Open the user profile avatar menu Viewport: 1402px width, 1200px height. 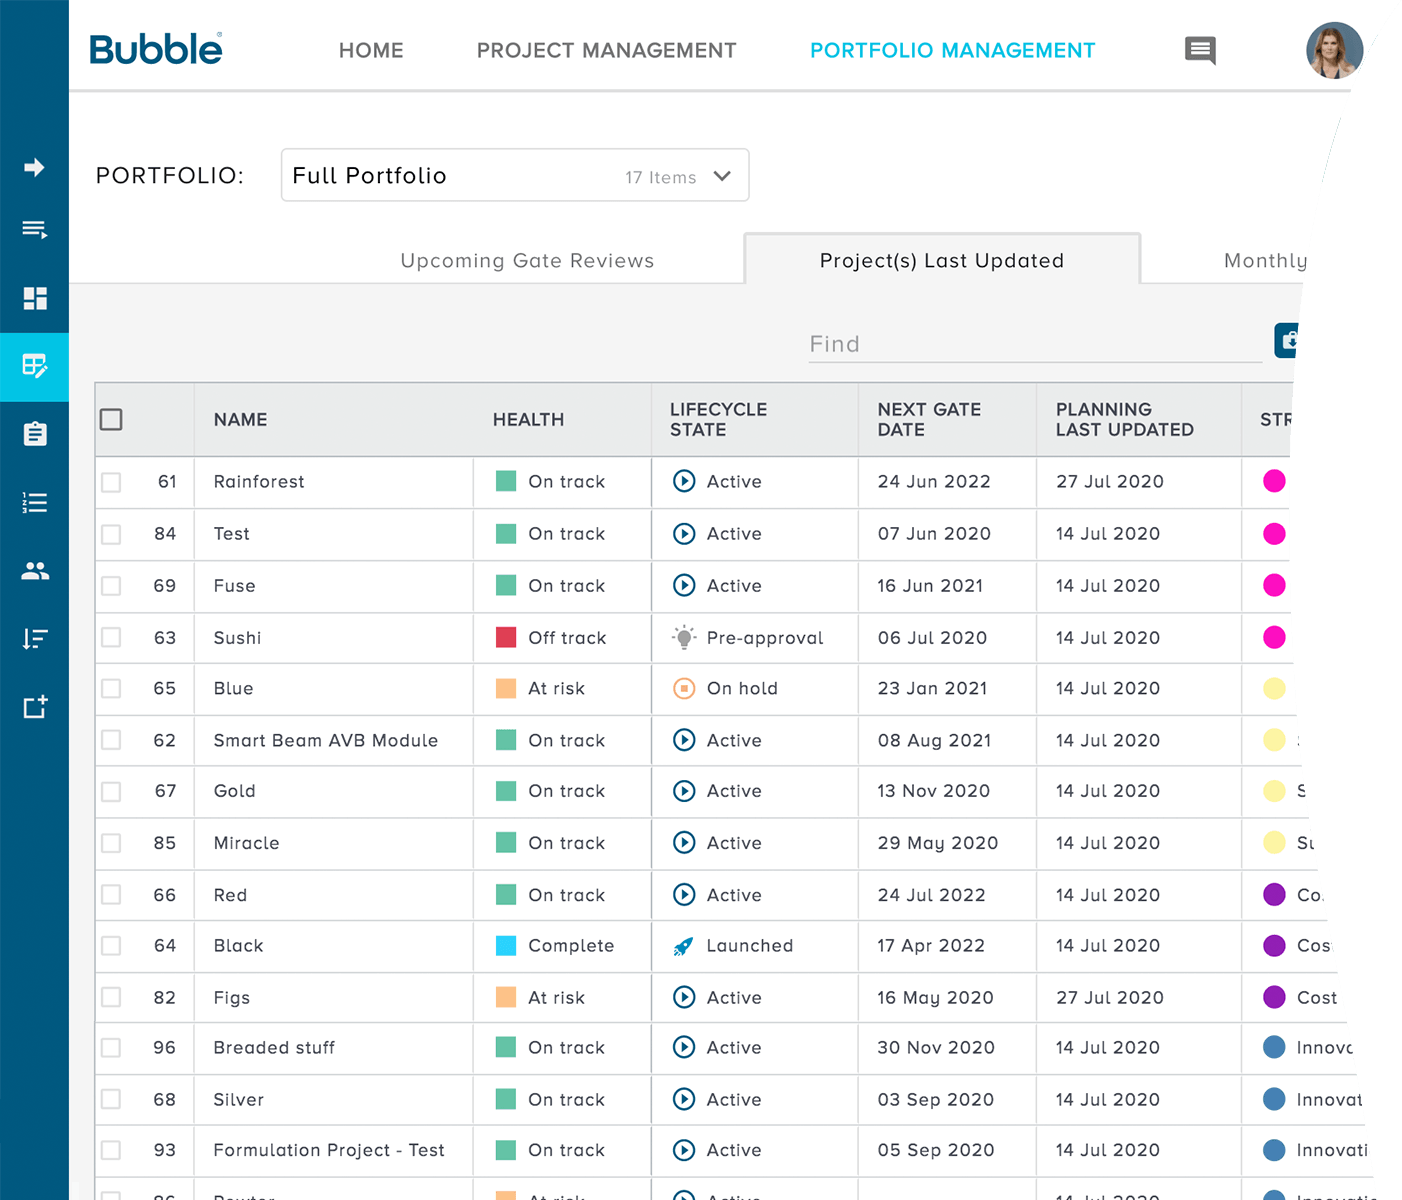coord(1334,50)
